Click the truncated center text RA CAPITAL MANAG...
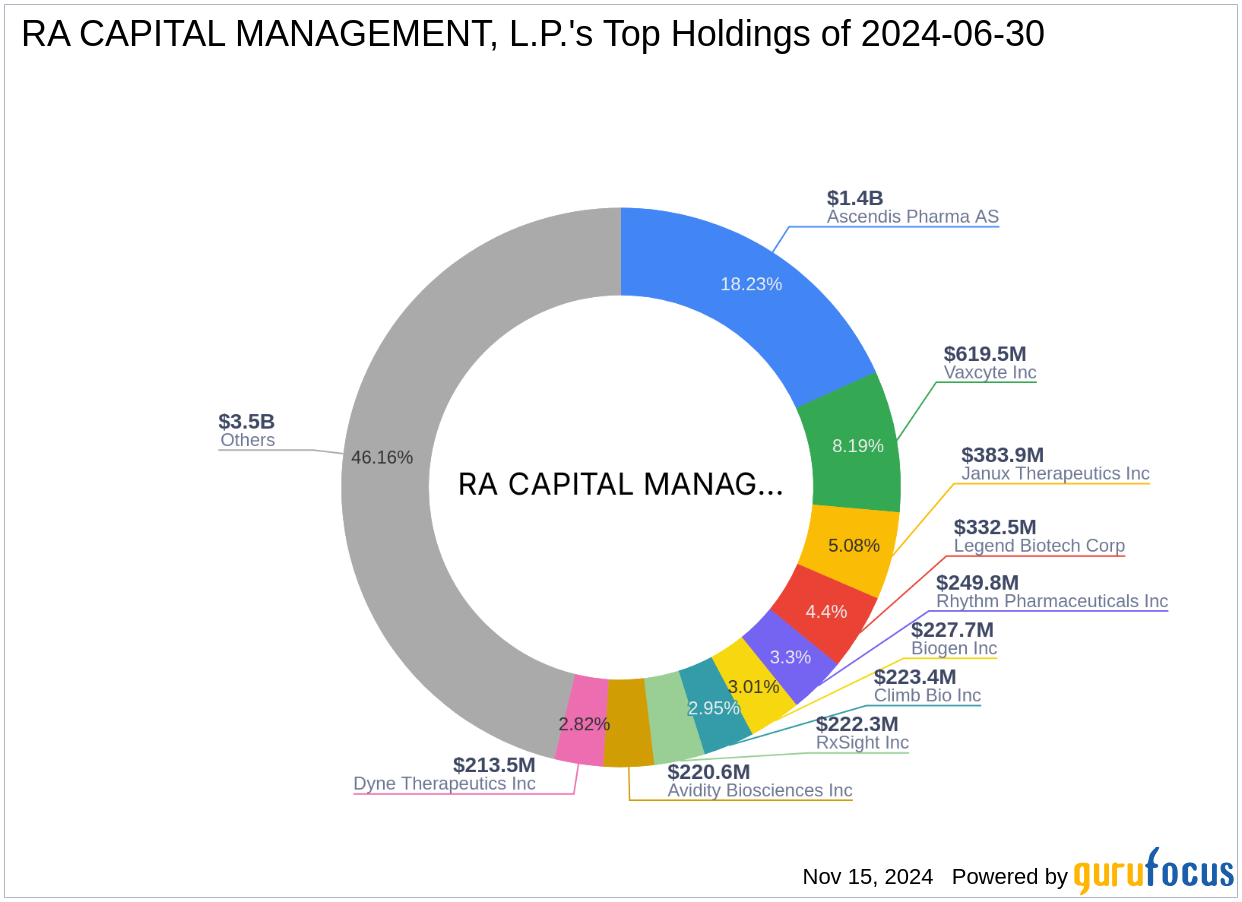 [x=621, y=485]
